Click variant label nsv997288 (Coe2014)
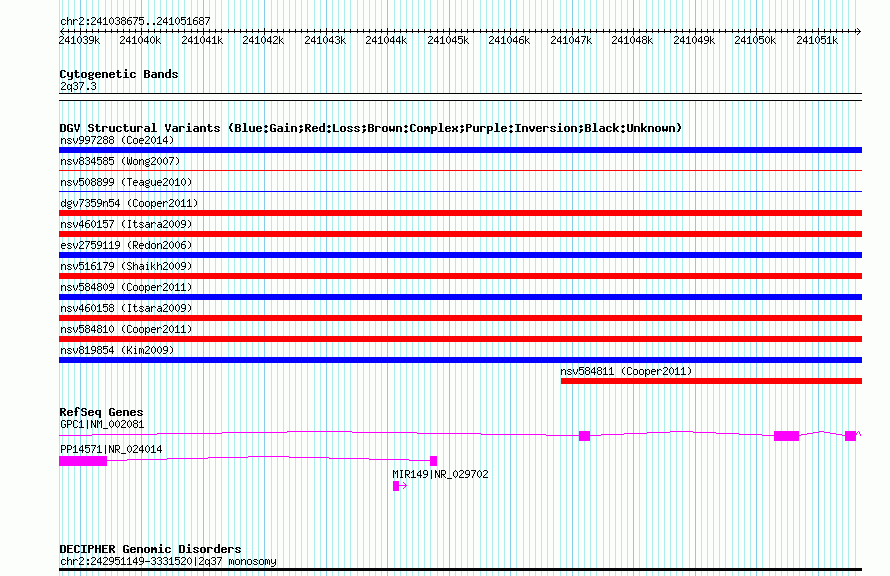 tap(117, 140)
